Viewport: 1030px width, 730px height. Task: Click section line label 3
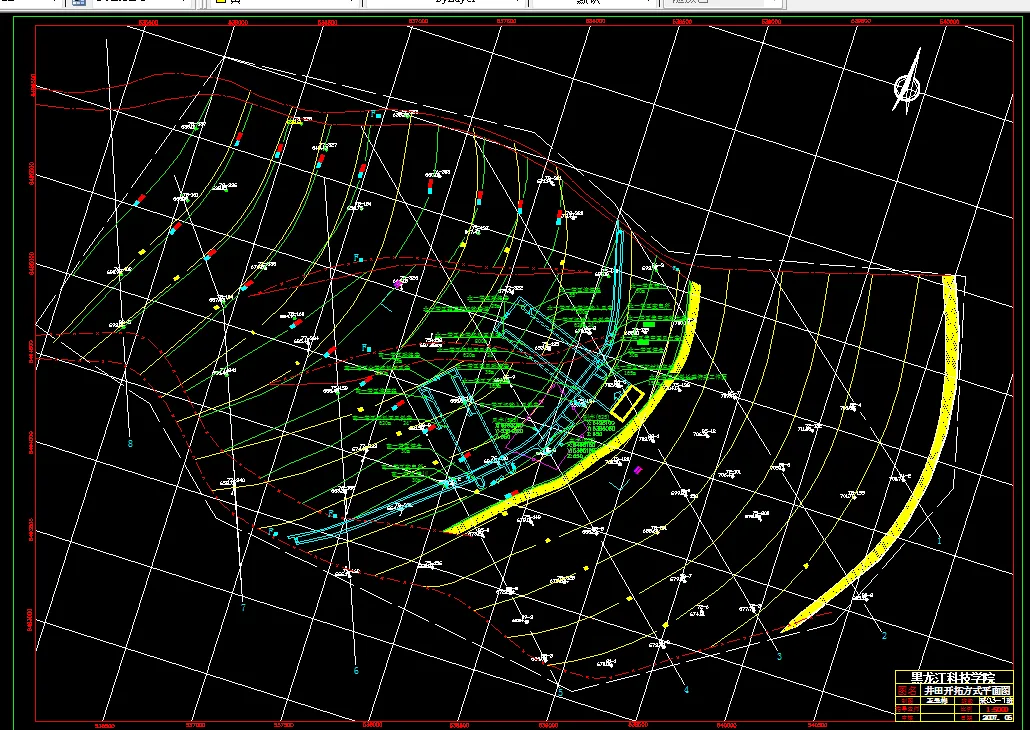tap(779, 656)
